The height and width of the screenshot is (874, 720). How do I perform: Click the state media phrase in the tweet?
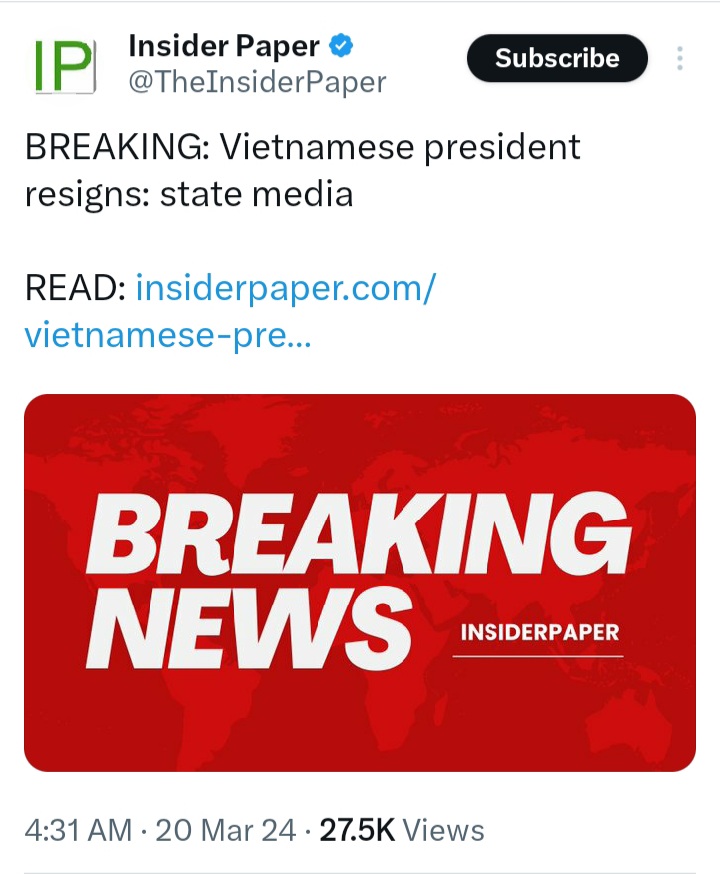(x=256, y=195)
